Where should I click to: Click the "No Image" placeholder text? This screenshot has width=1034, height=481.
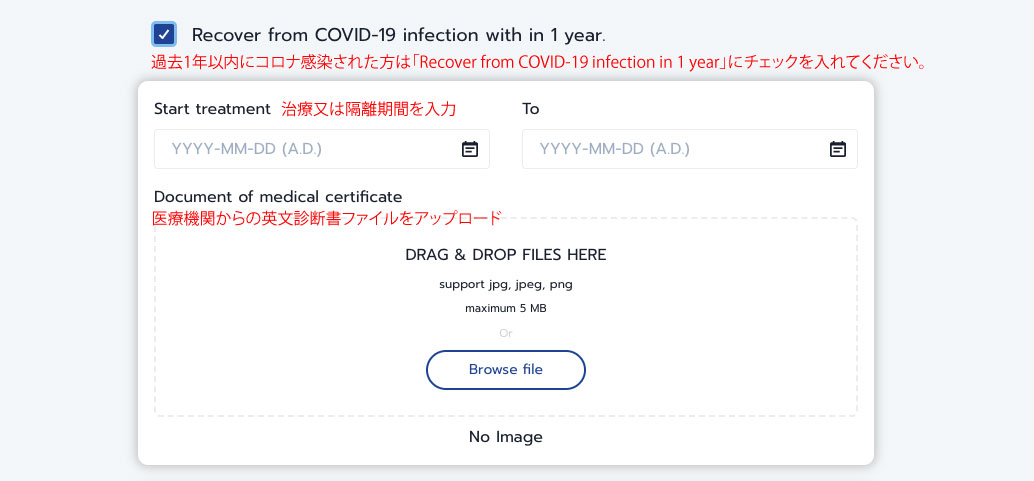pyautogui.click(x=506, y=437)
